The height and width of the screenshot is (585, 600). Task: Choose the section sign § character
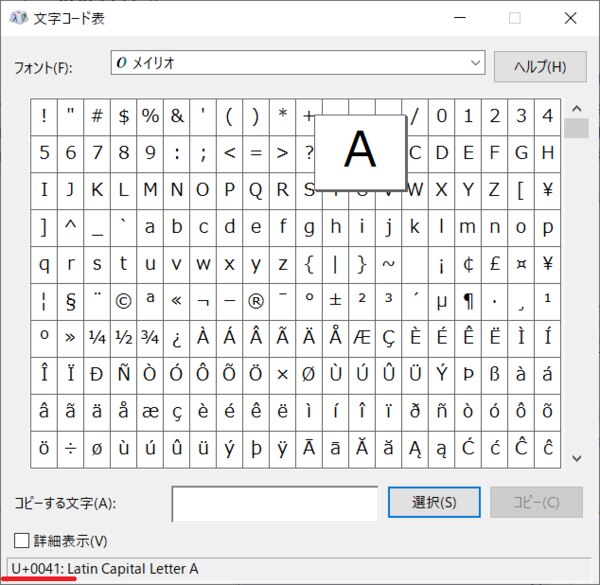(x=70, y=300)
